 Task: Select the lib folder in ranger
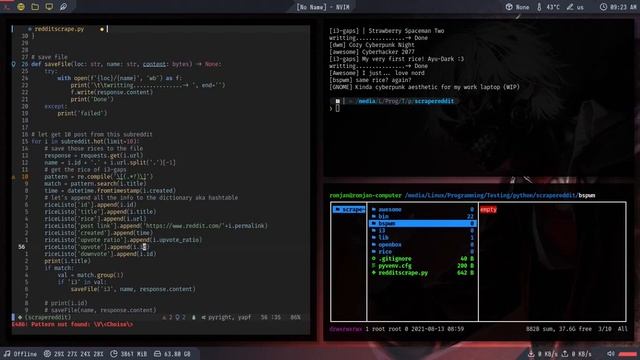(422, 238)
